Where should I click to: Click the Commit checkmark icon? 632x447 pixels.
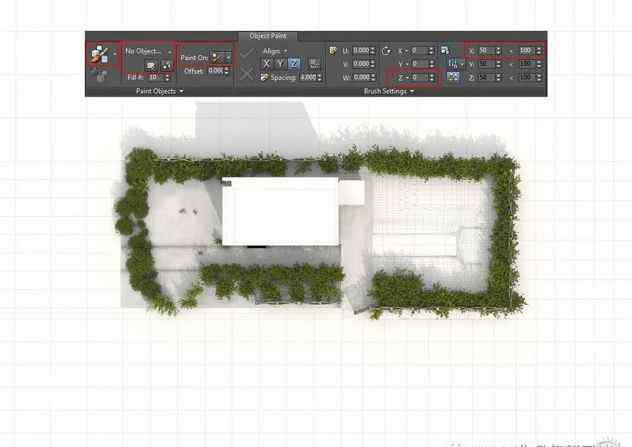[x=247, y=53]
